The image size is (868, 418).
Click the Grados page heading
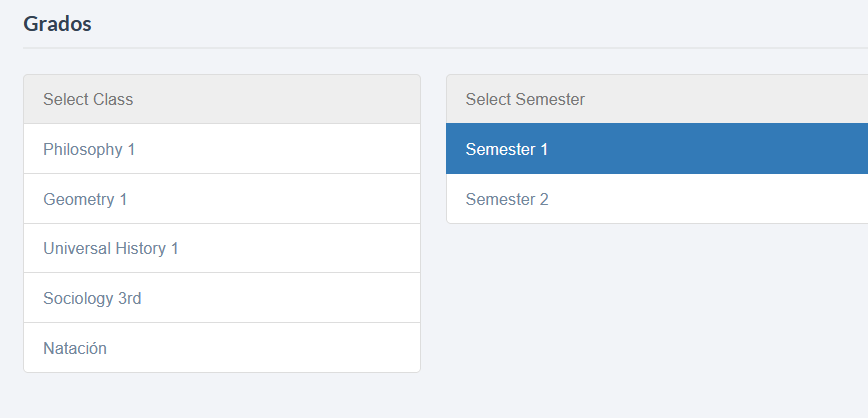coord(57,23)
